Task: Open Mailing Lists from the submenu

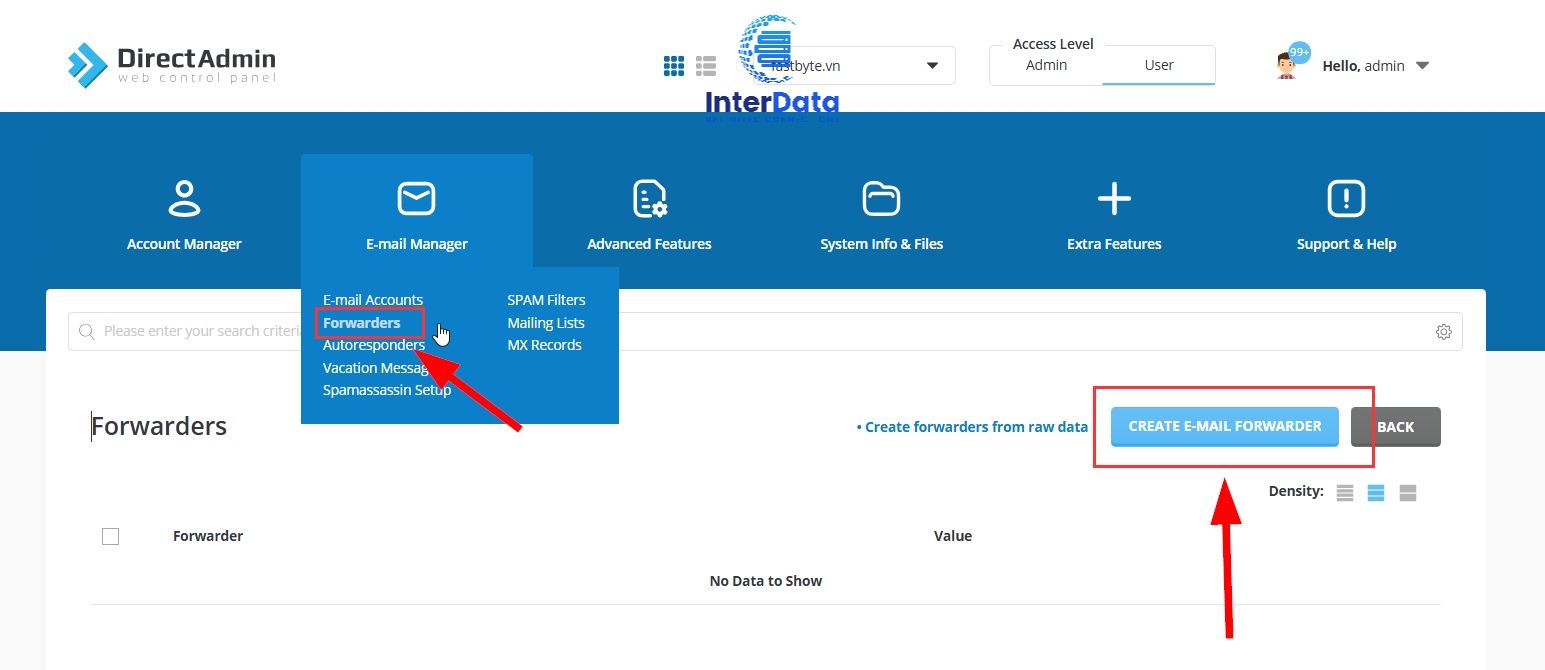Action: 546,323
